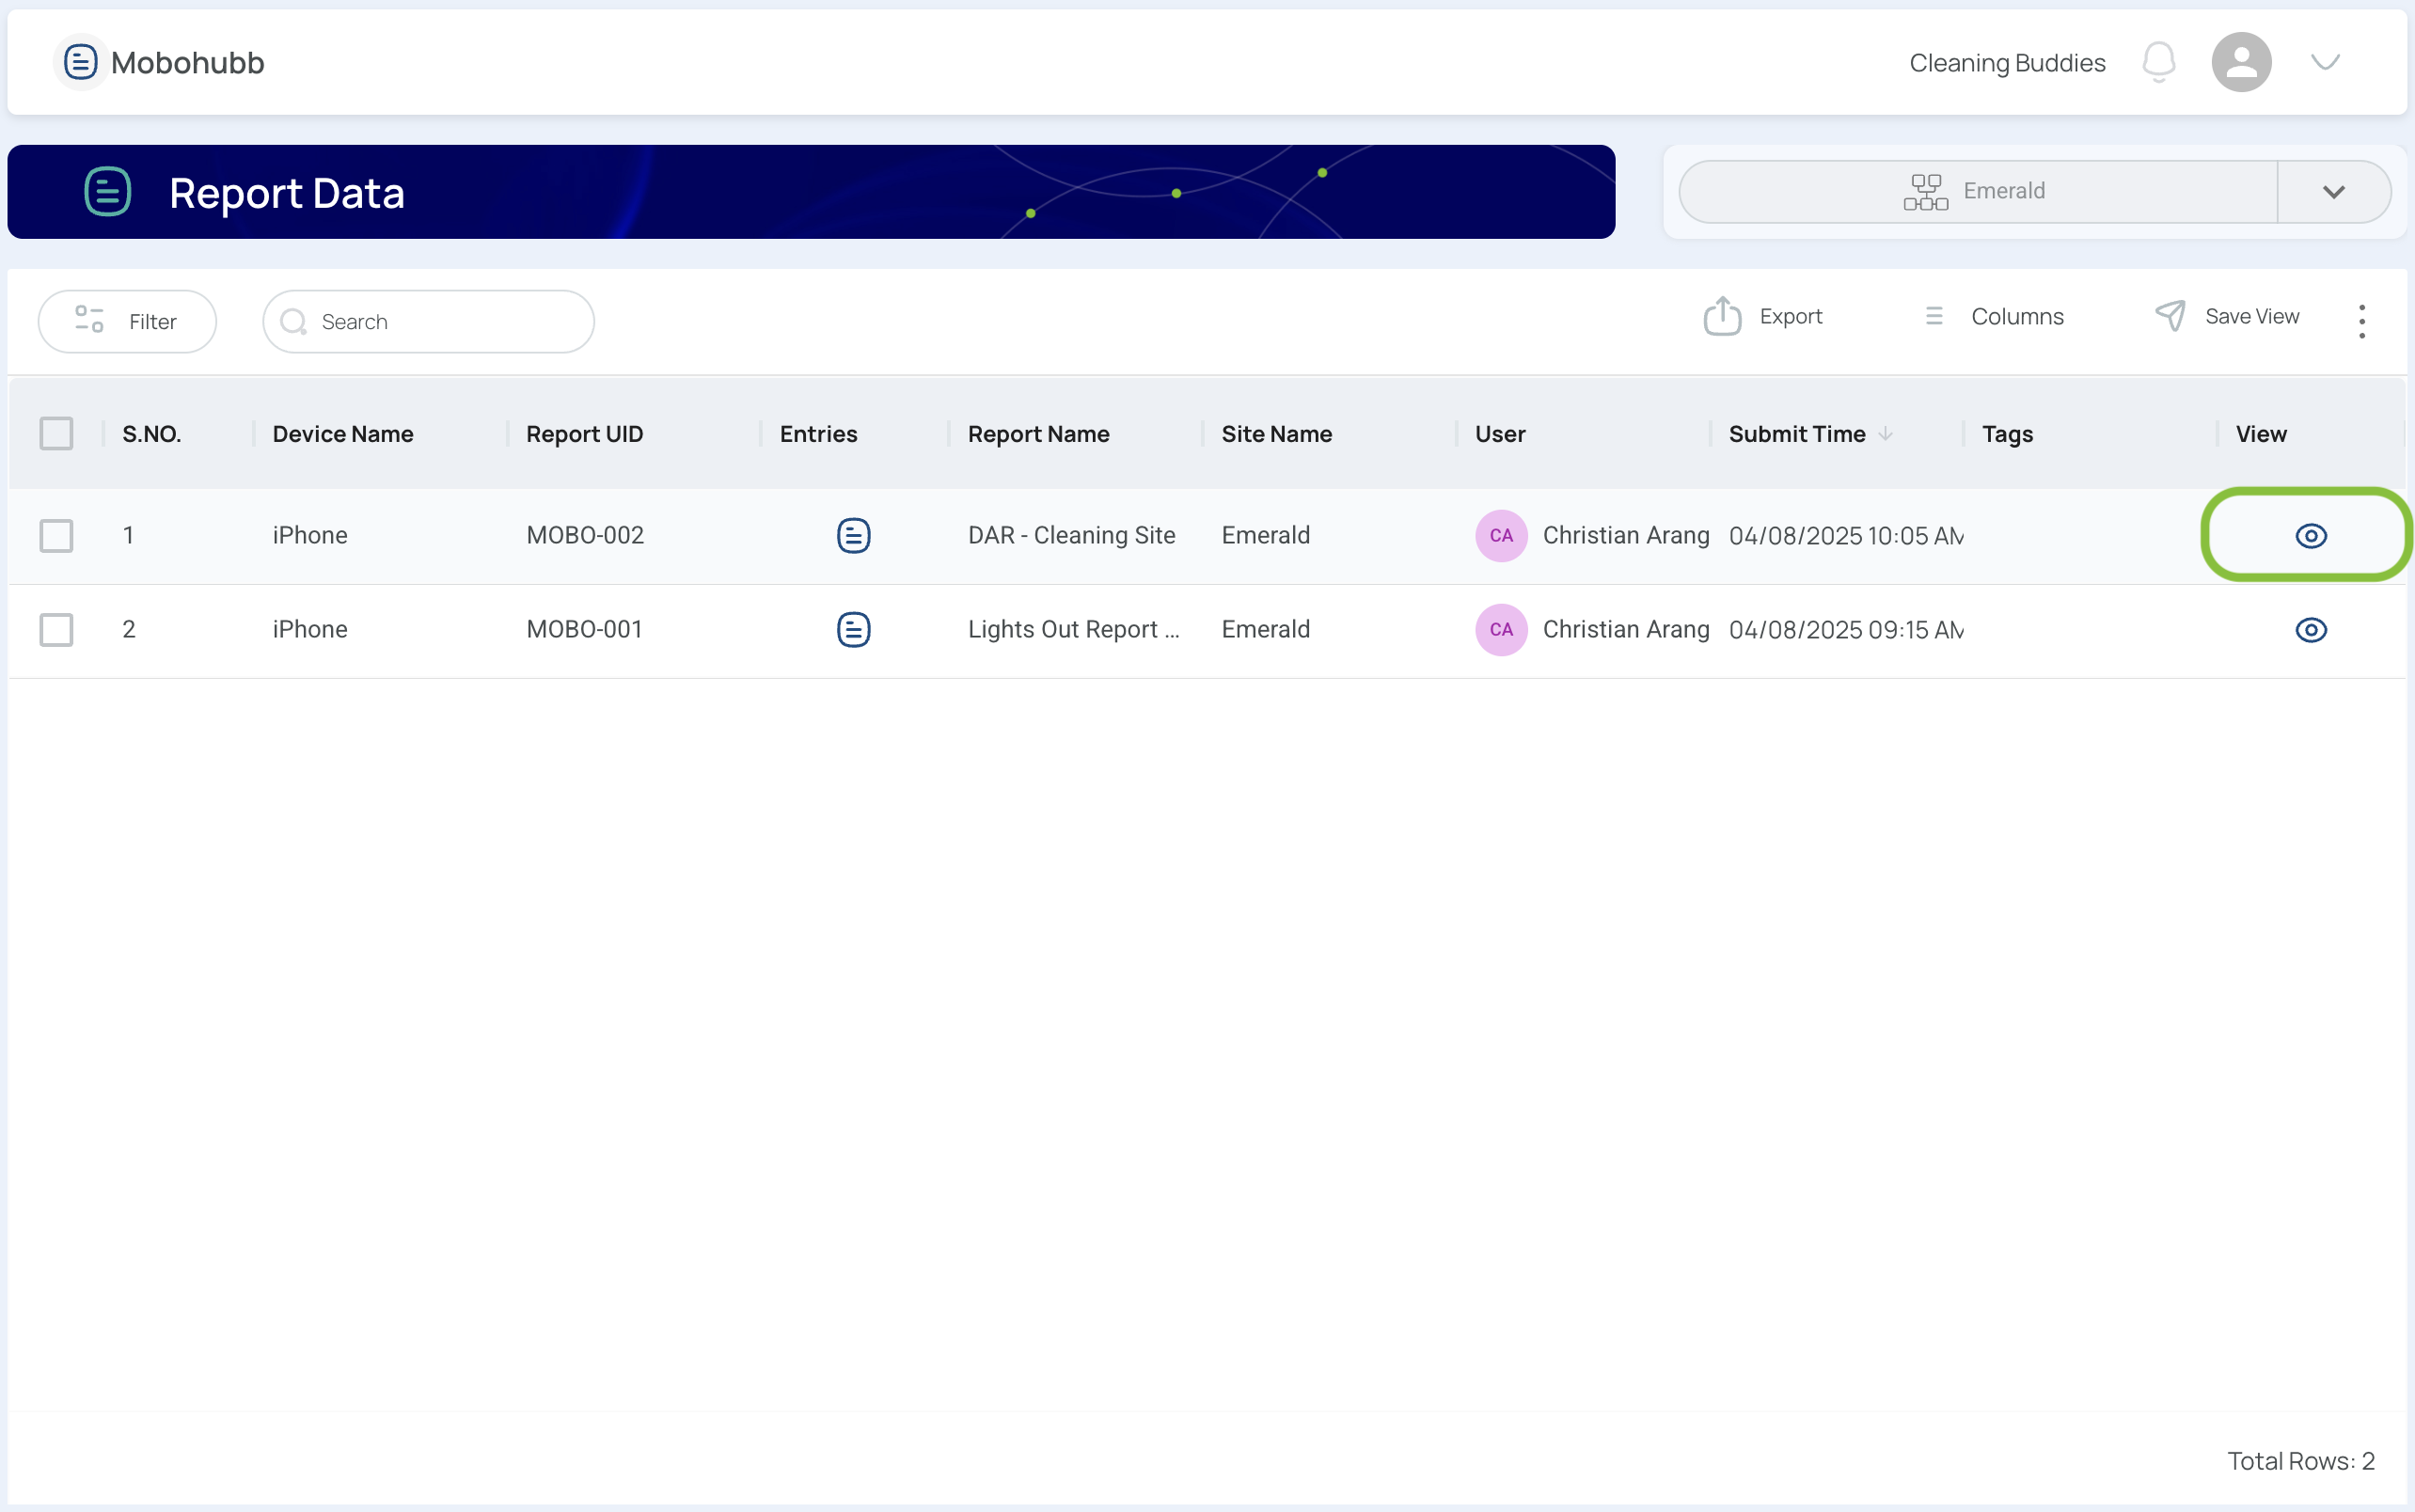
Task: Click the Device Name column header
Action: pos(343,434)
